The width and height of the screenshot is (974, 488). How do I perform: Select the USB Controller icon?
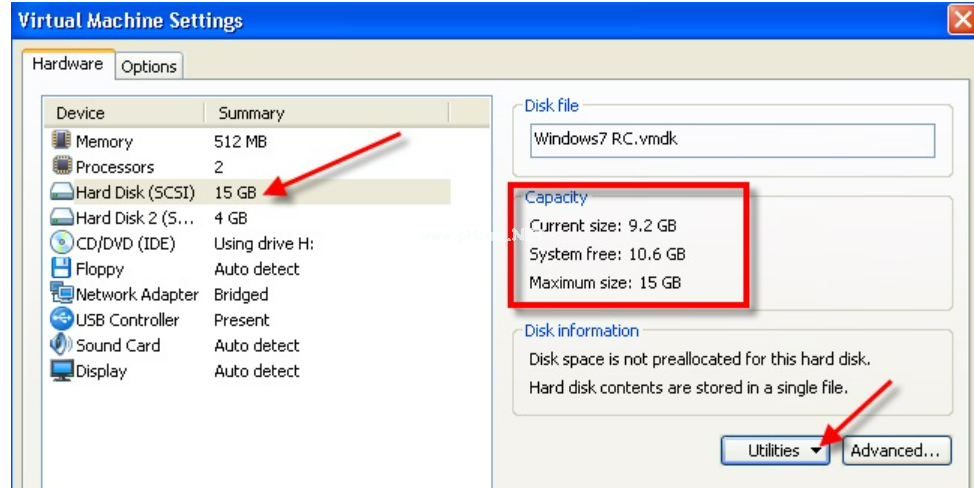pyautogui.click(x=62, y=320)
